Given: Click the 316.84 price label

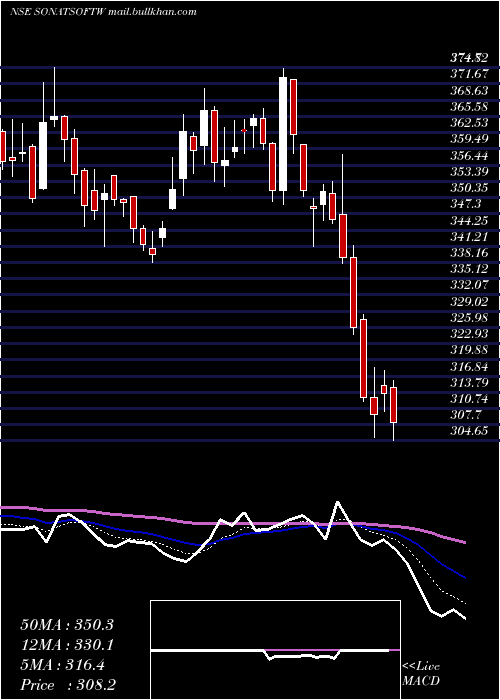Looking at the screenshot, I should point(469,367).
